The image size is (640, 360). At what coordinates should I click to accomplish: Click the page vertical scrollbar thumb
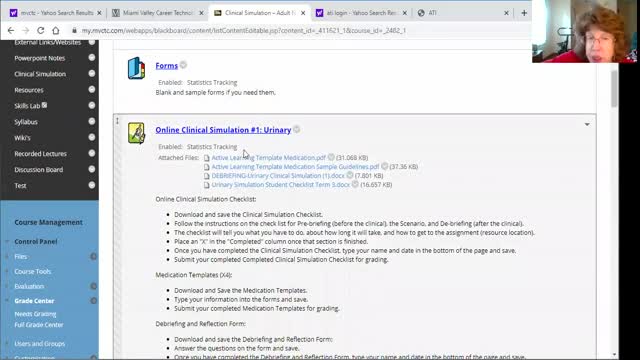614,89
